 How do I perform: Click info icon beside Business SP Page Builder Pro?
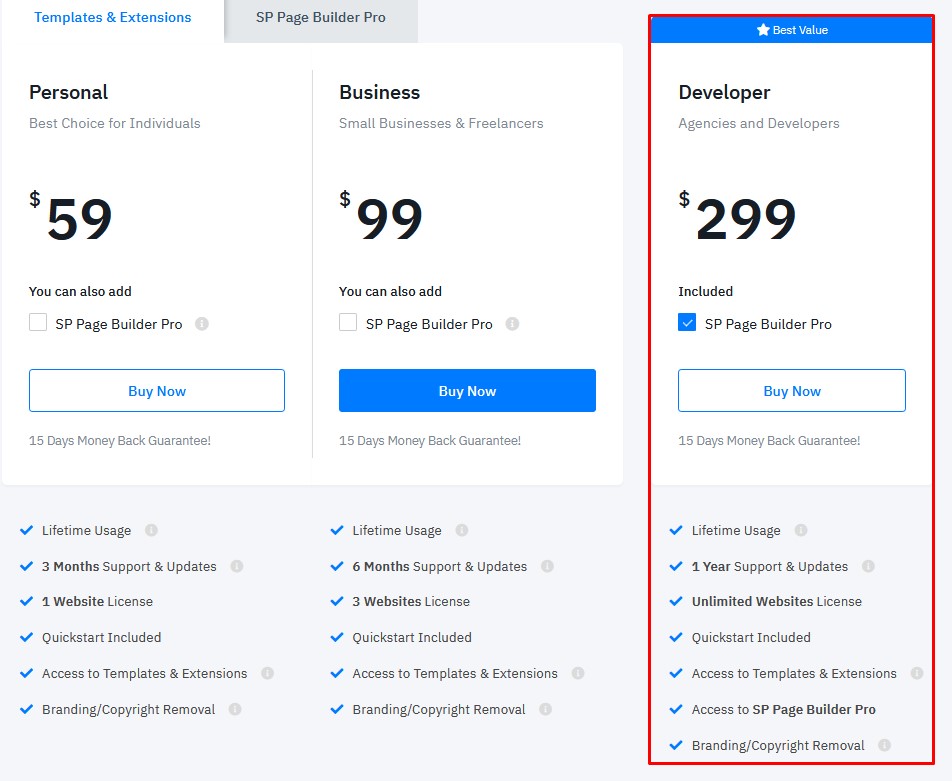tap(512, 324)
